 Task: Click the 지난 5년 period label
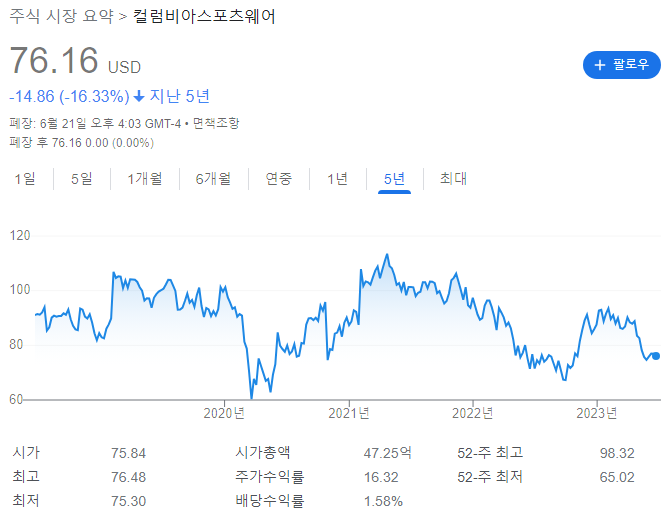(179, 96)
